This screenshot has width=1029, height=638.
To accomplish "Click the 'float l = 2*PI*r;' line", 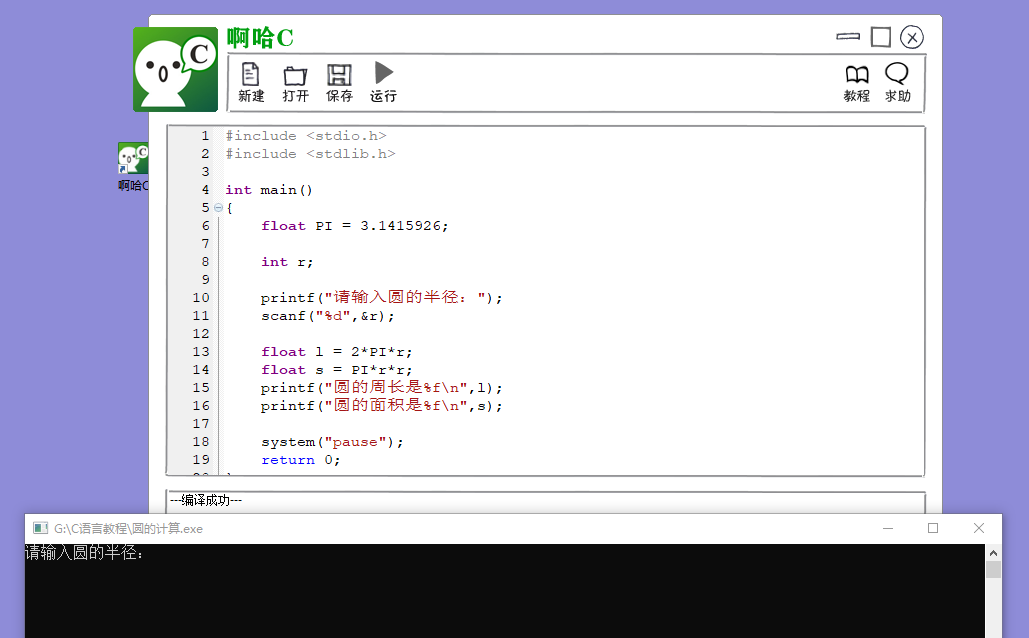I will (337, 352).
